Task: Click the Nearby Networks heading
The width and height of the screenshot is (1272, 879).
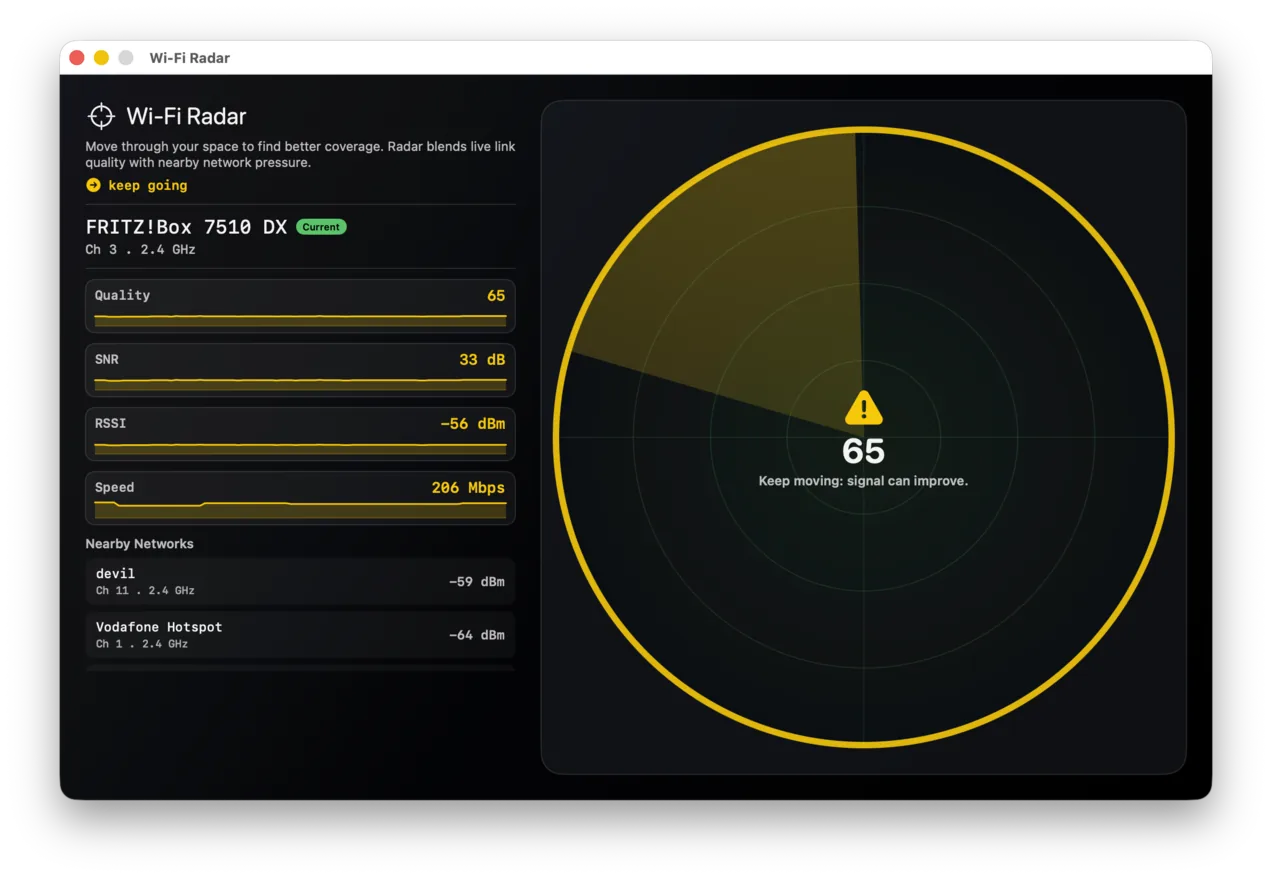Action: pyautogui.click(x=139, y=544)
